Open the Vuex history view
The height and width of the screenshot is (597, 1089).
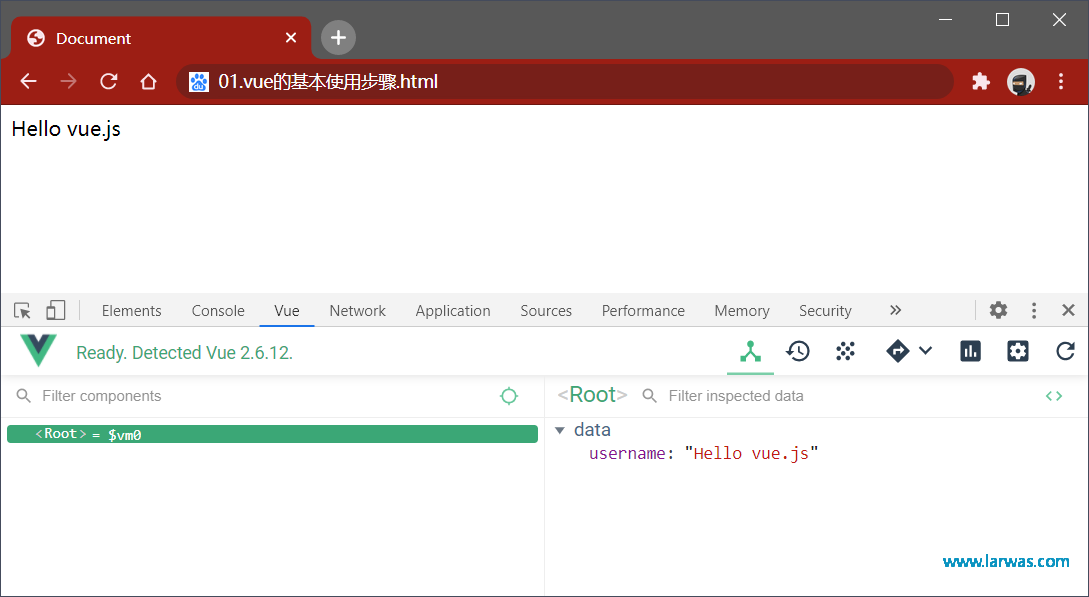797,351
